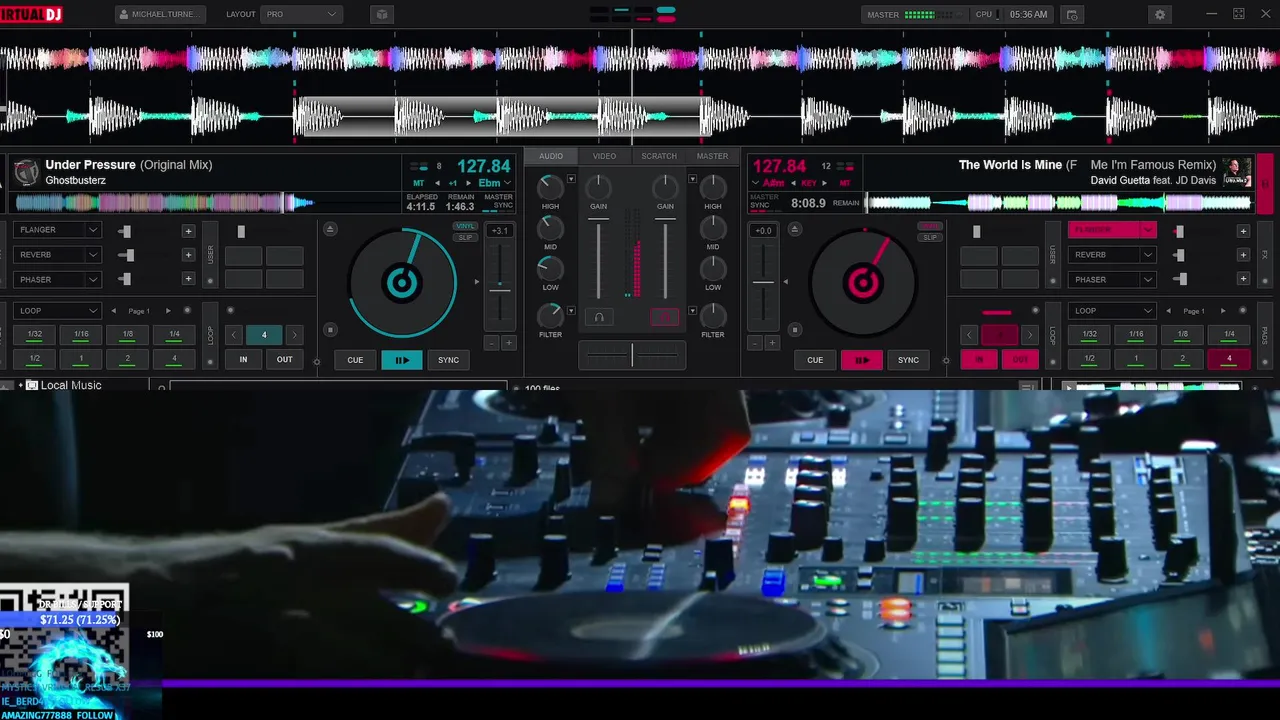This screenshot has height=720, width=1280.
Task: Select Local Music folder in browser
Action: 70,385
